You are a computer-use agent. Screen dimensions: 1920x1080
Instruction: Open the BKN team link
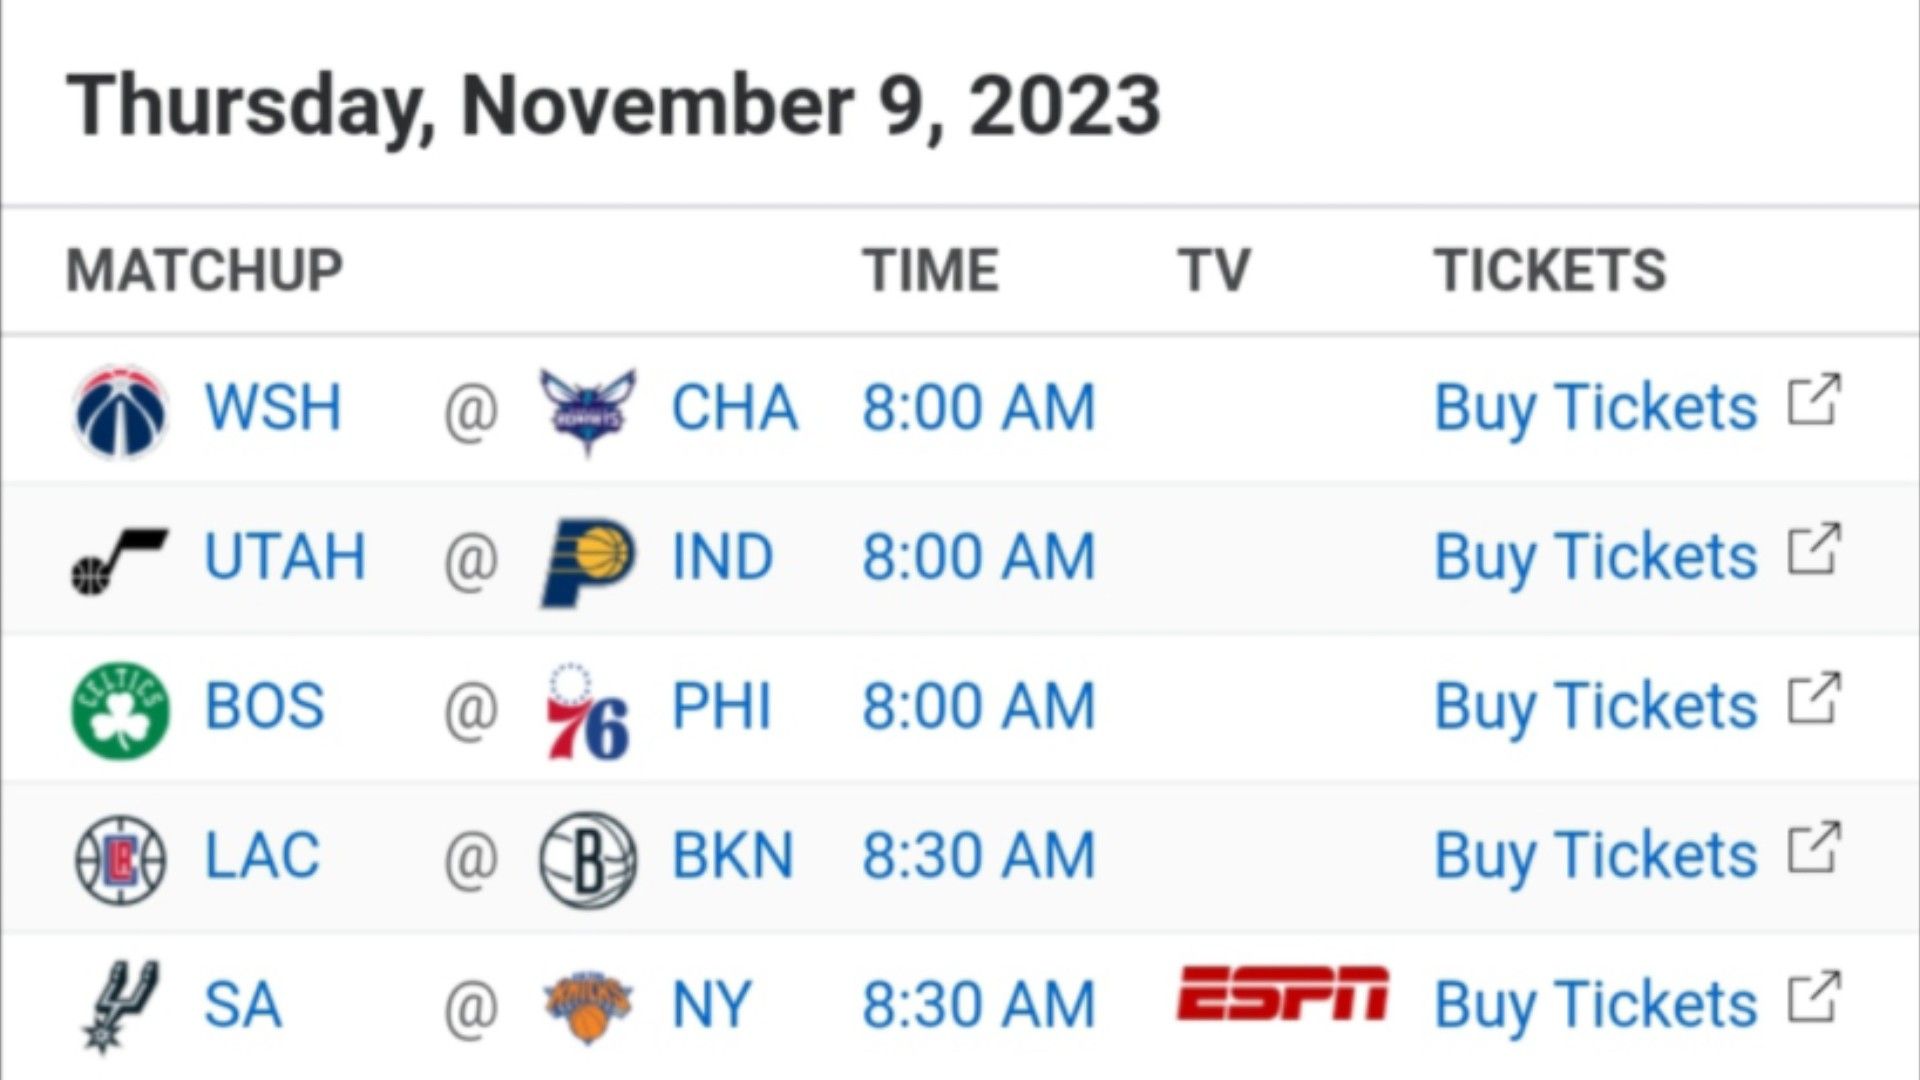(733, 856)
